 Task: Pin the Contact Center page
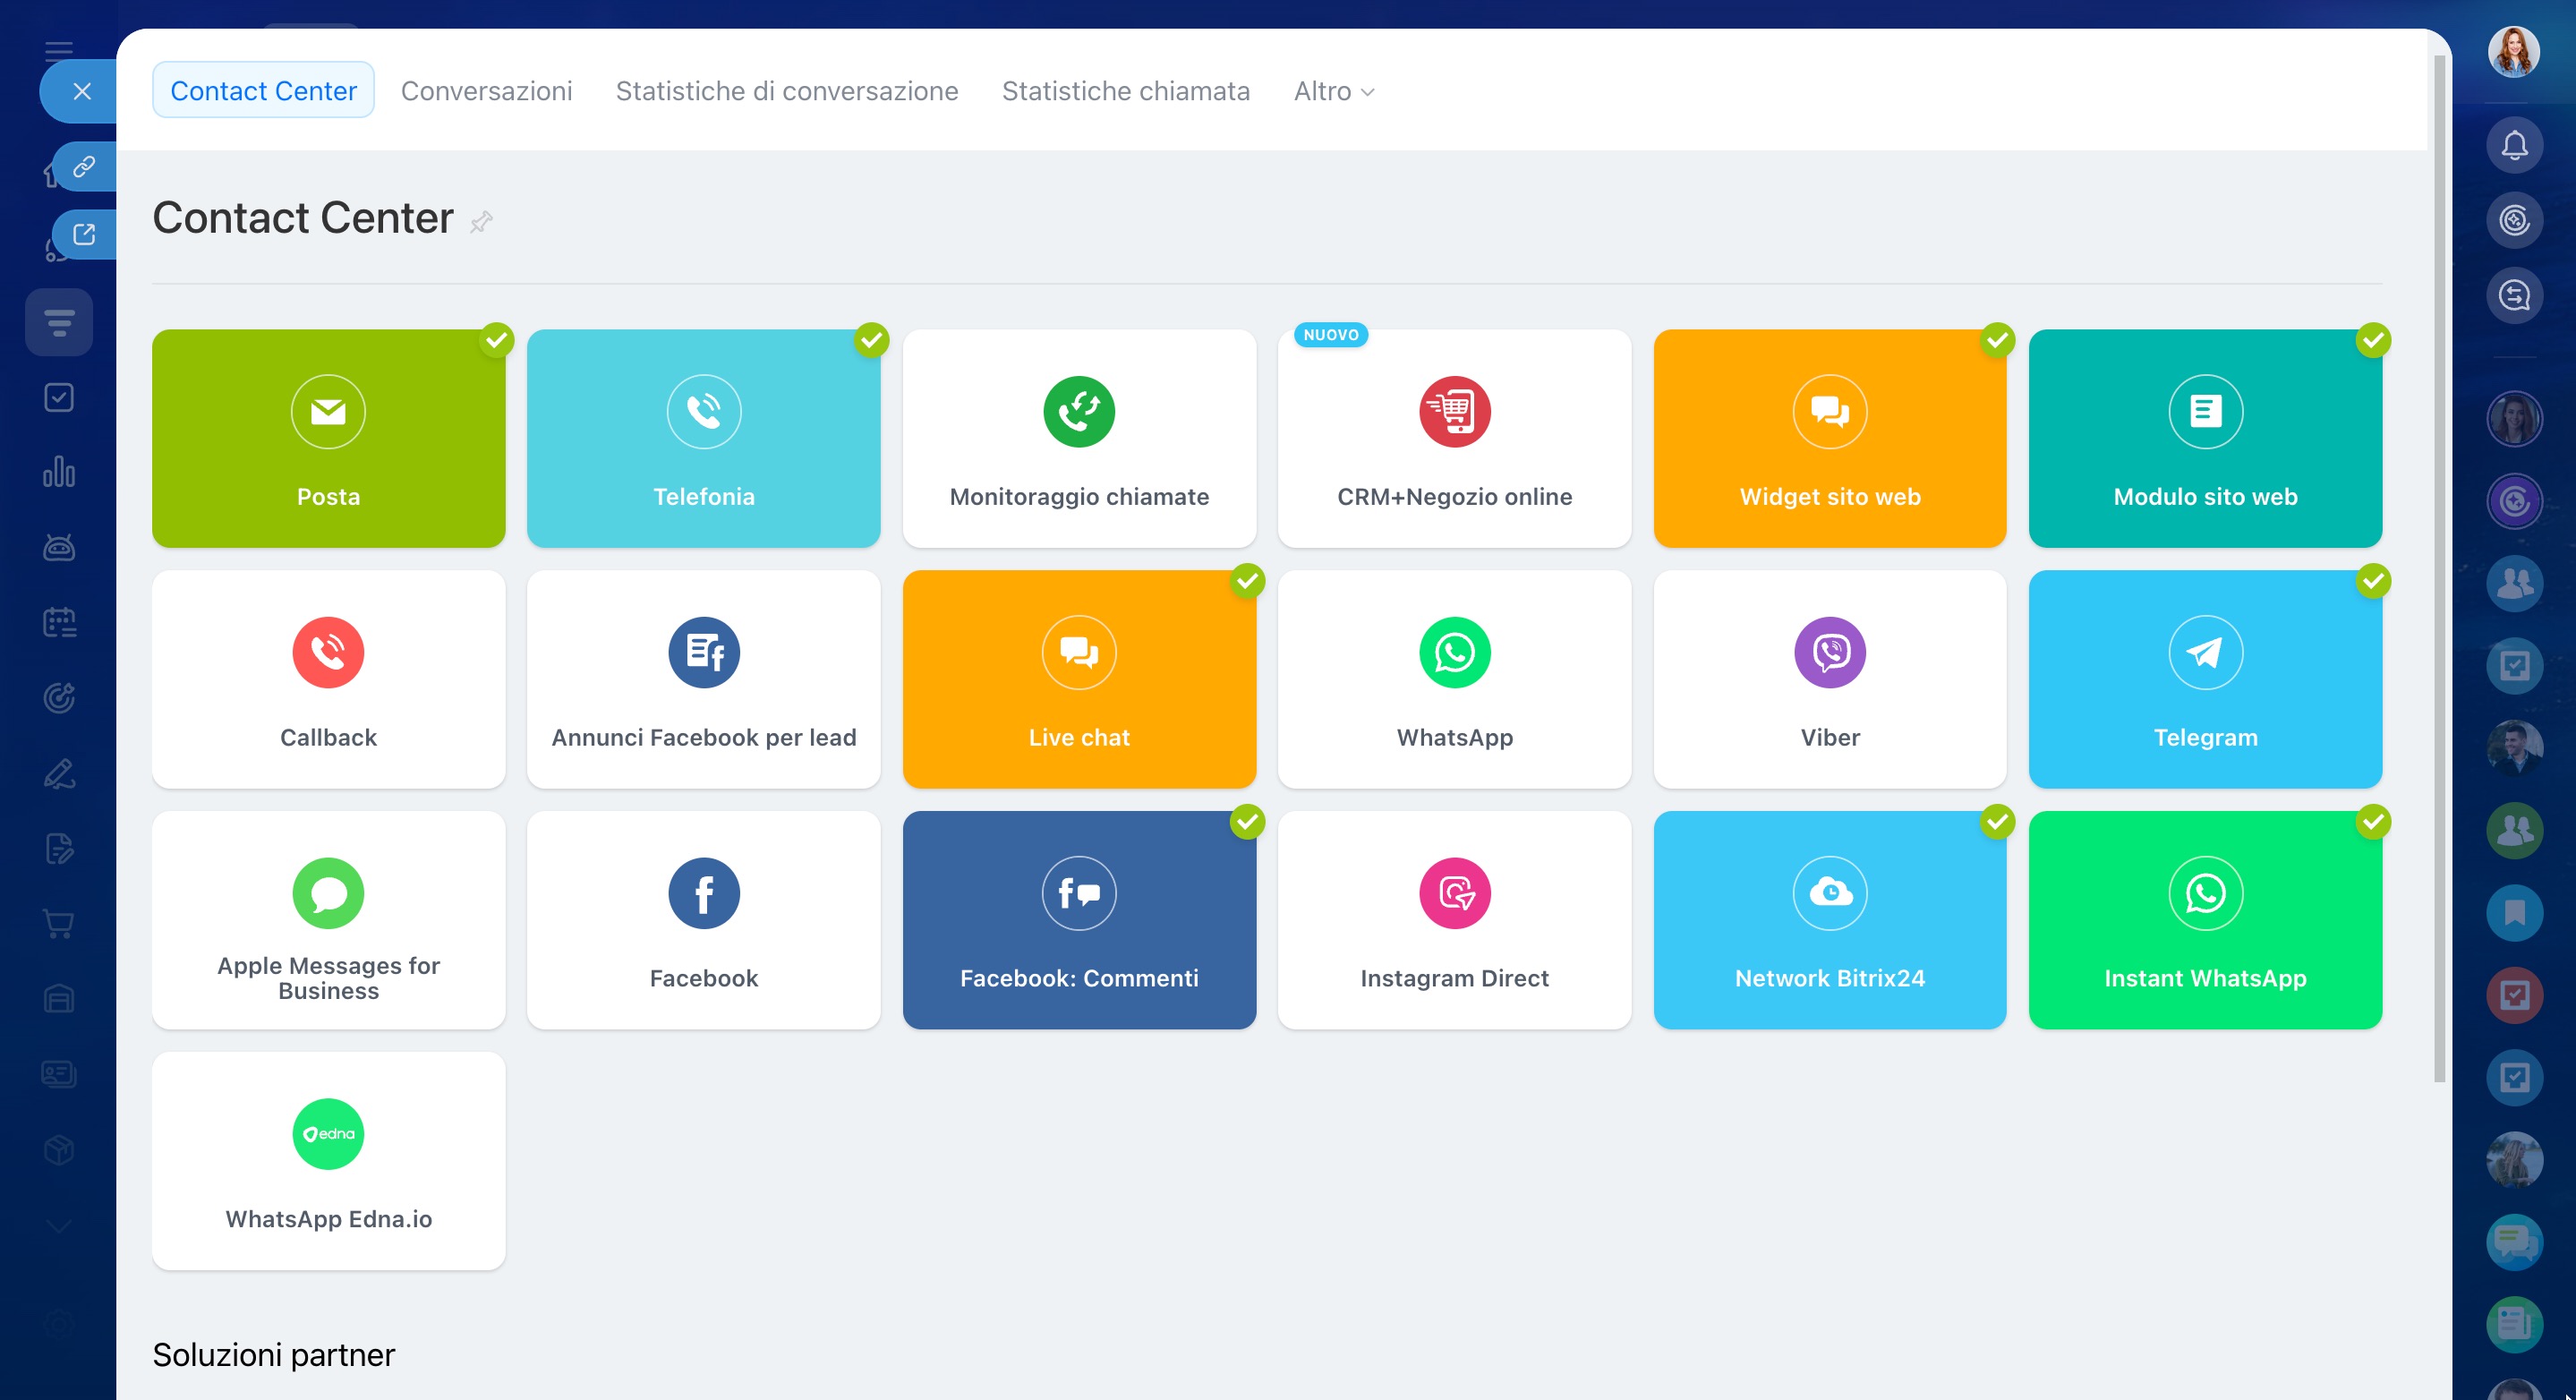[481, 221]
